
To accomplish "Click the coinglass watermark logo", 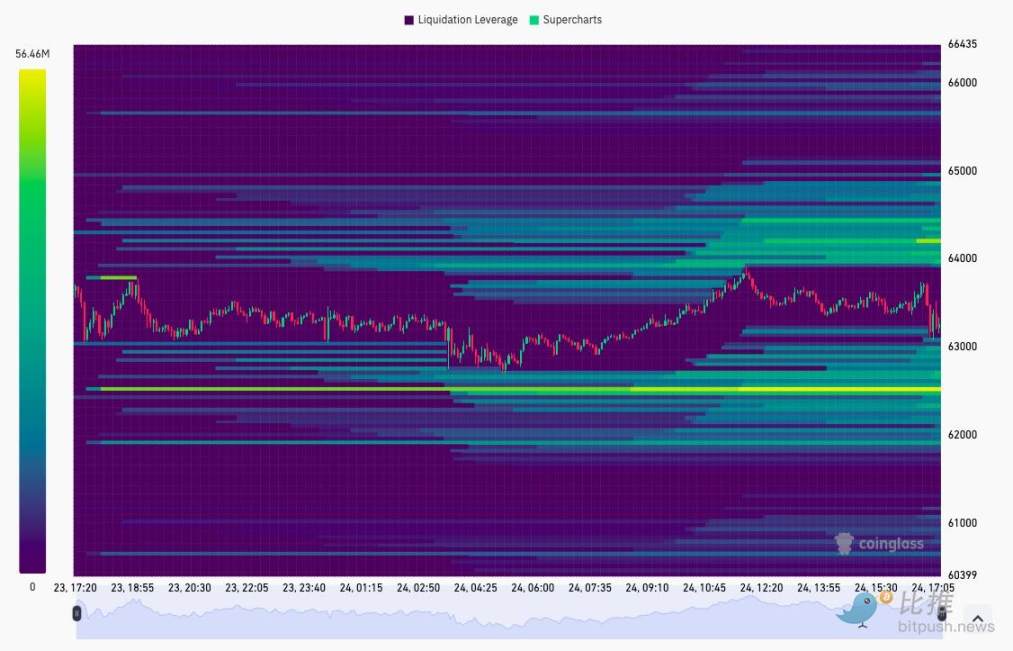I will point(880,543).
